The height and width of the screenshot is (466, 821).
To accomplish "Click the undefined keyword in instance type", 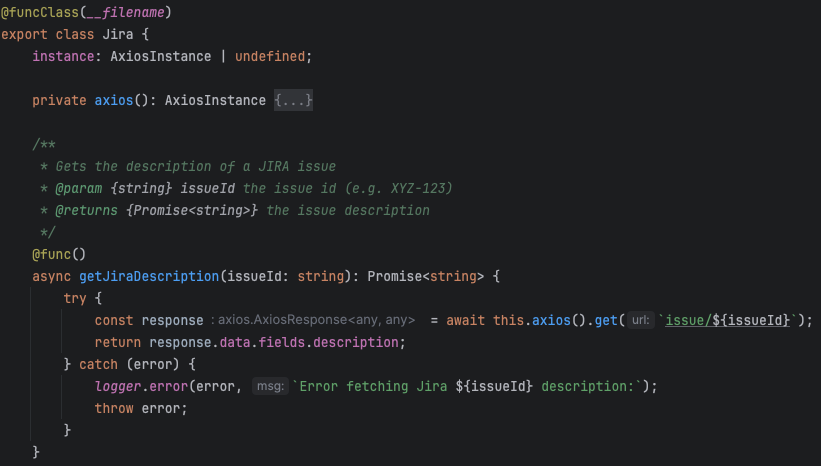I will 270,57.
